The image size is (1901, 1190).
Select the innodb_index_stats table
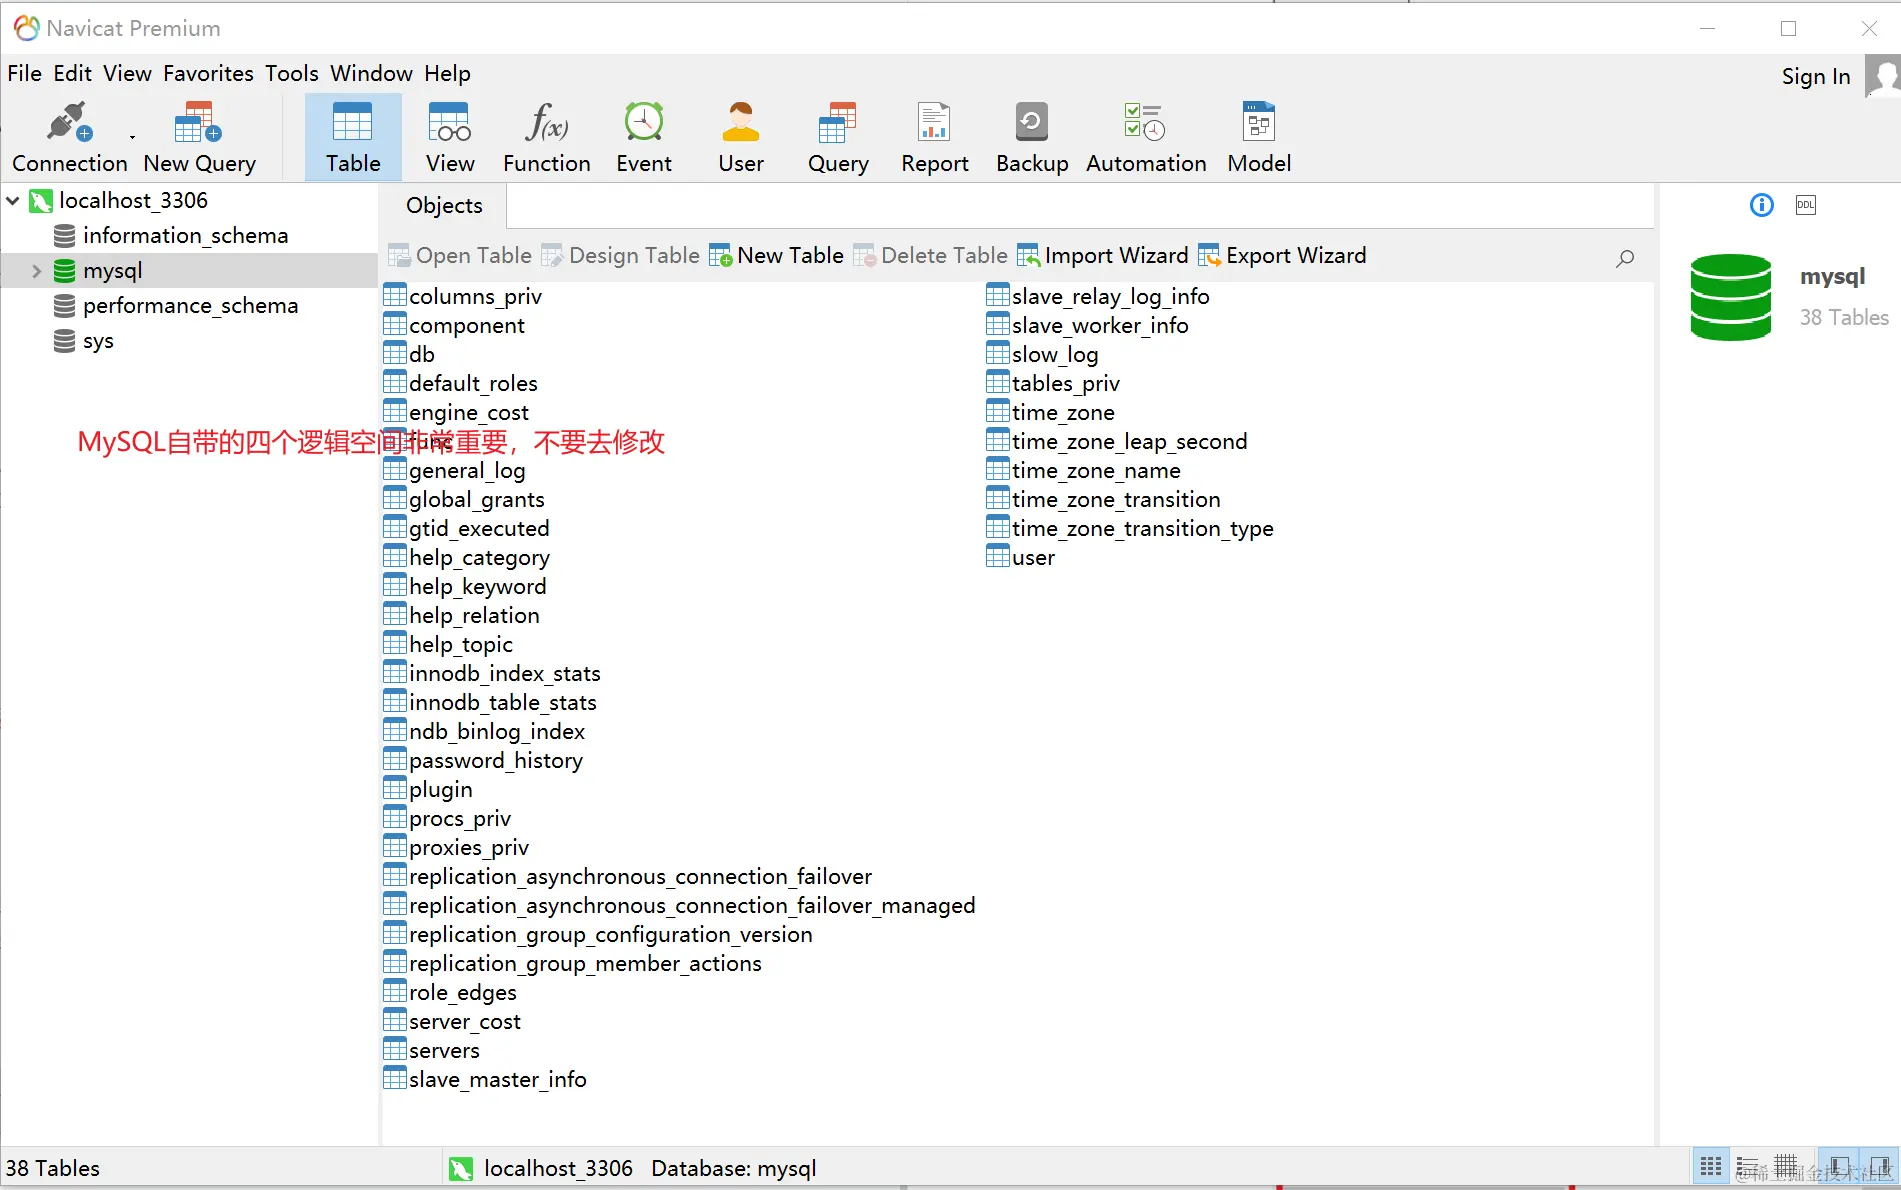pyautogui.click(x=493, y=673)
